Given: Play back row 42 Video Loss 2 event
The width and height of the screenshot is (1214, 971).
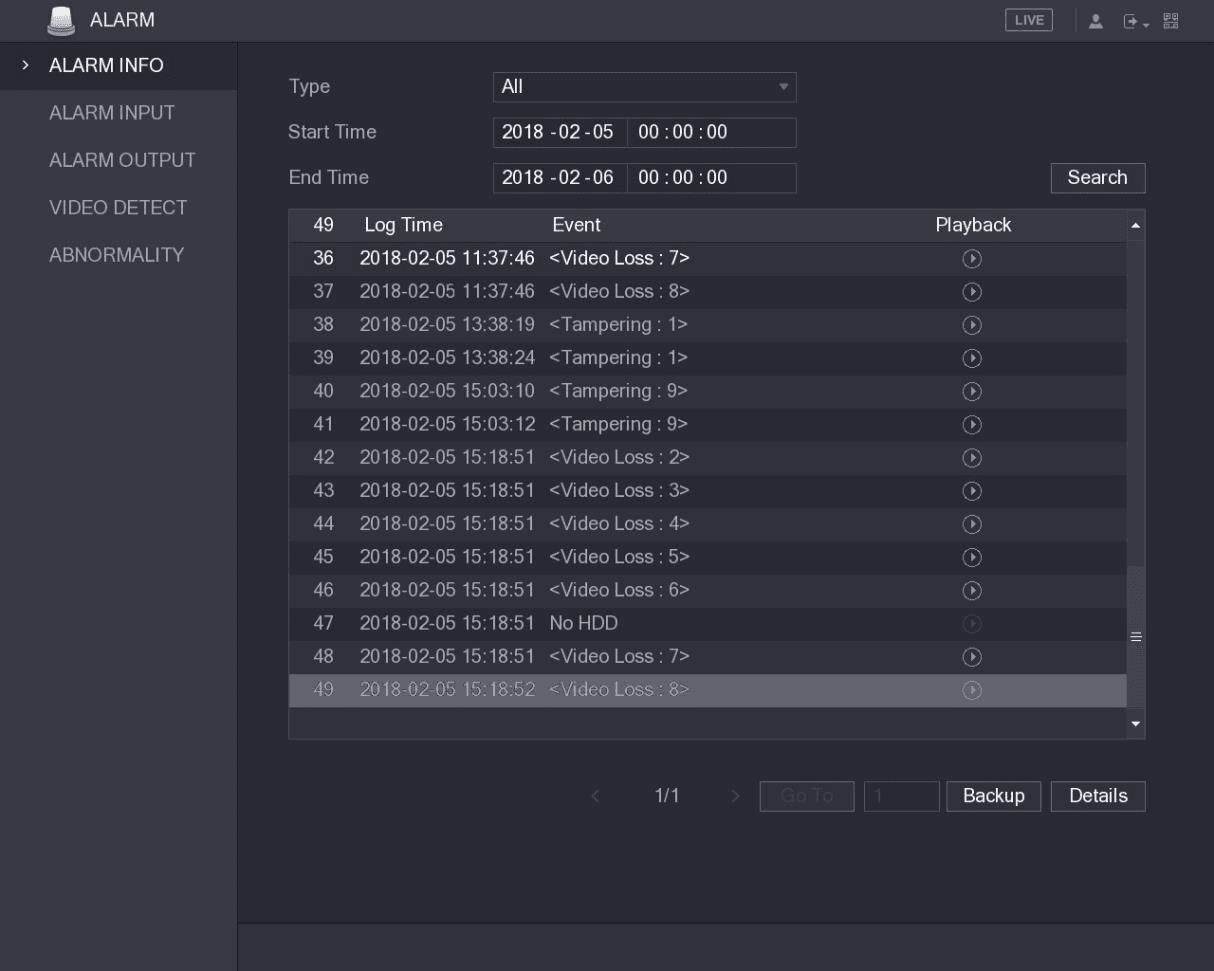Looking at the screenshot, I should [x=970, y=458].
